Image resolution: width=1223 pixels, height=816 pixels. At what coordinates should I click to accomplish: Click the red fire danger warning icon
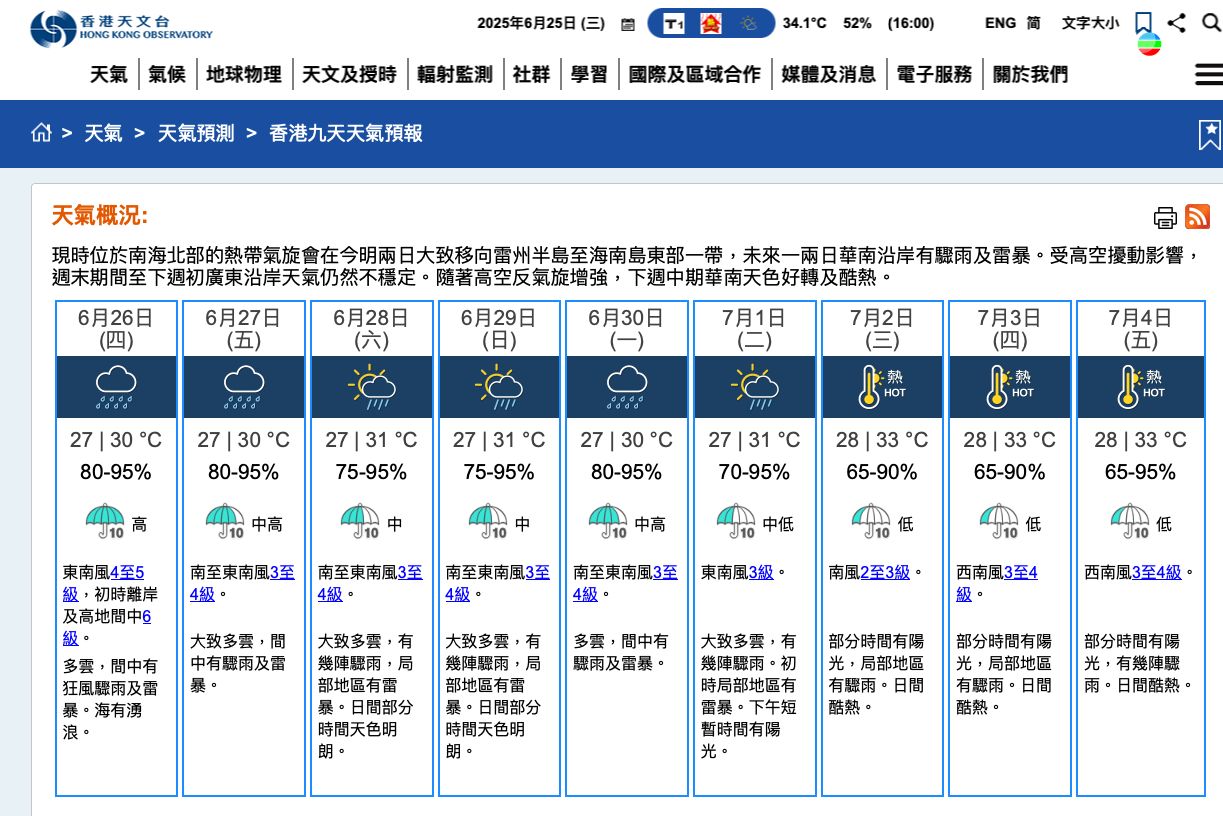[711, 23]
